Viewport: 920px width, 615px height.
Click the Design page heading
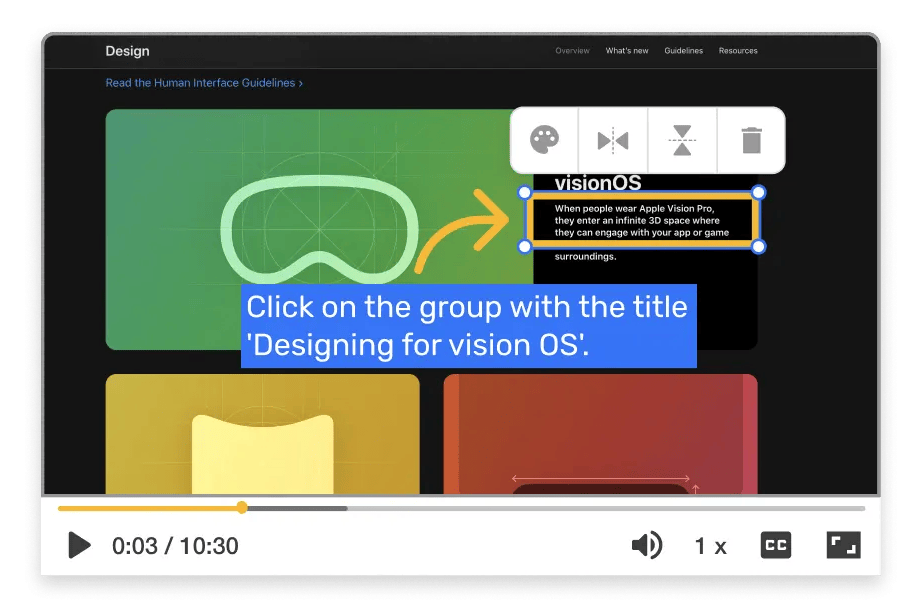(x=129, y=51)
